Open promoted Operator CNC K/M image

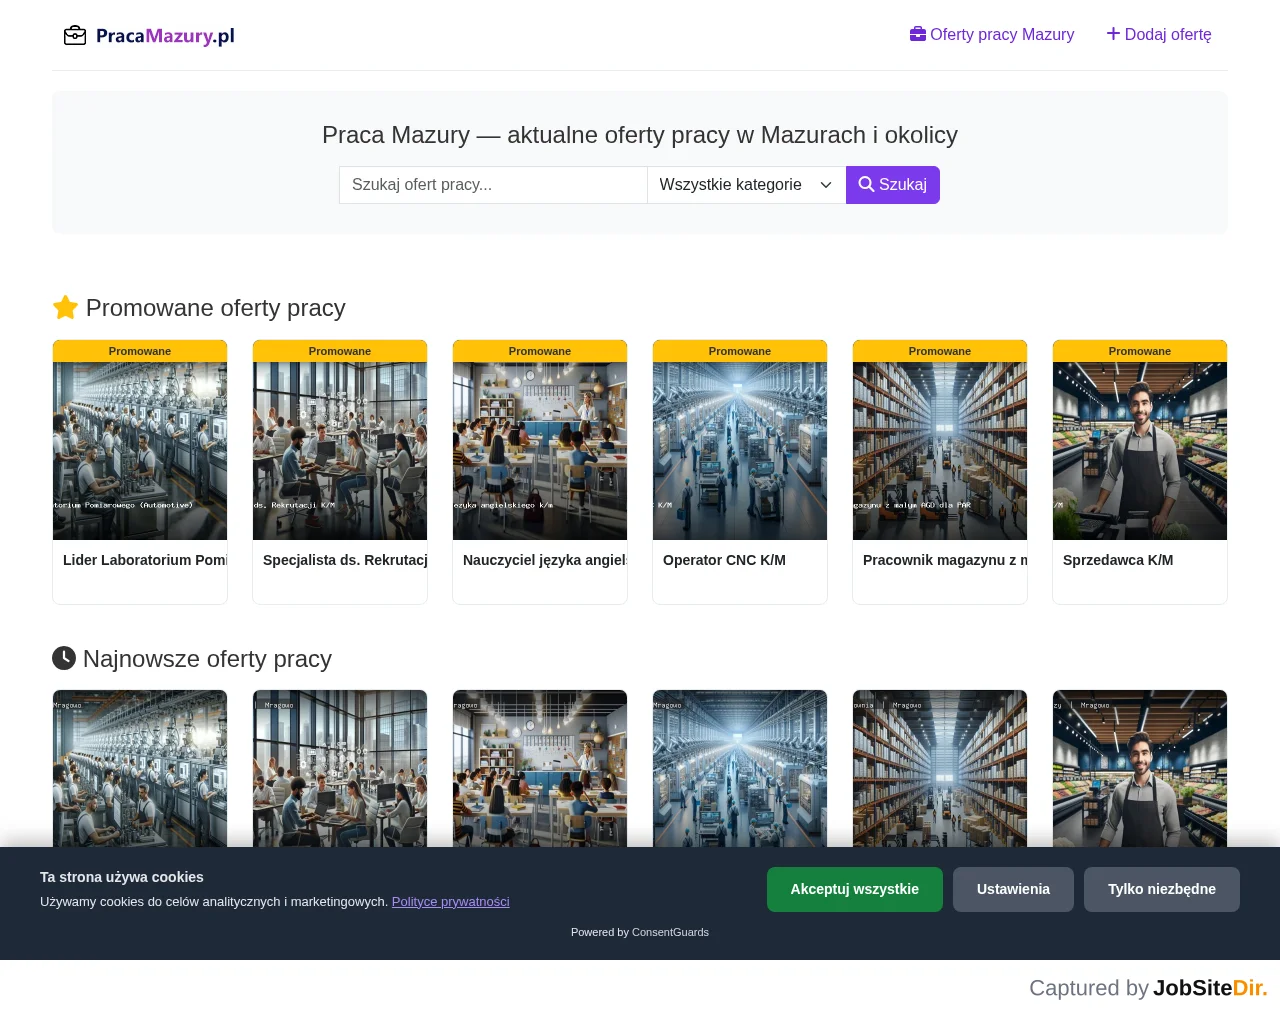point(740,451)
